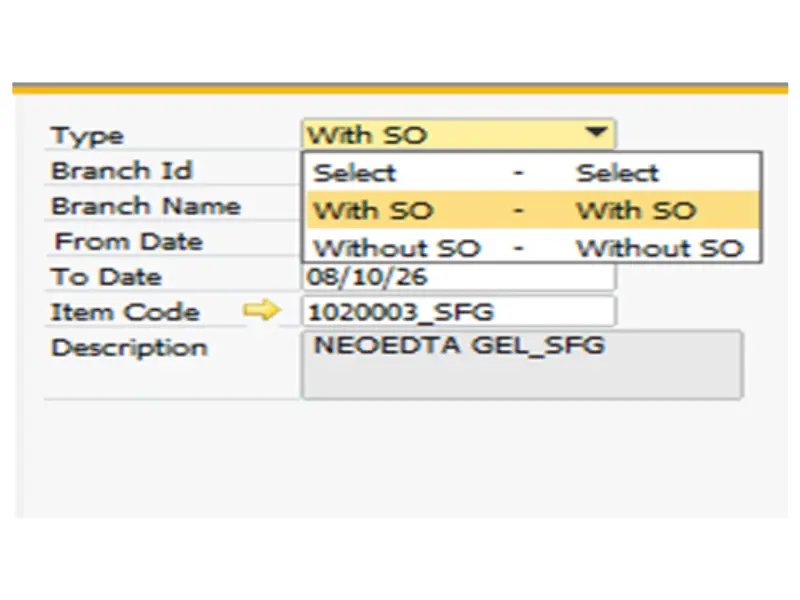
Task: Click the 'Description' label
Action: pos(130,348)
